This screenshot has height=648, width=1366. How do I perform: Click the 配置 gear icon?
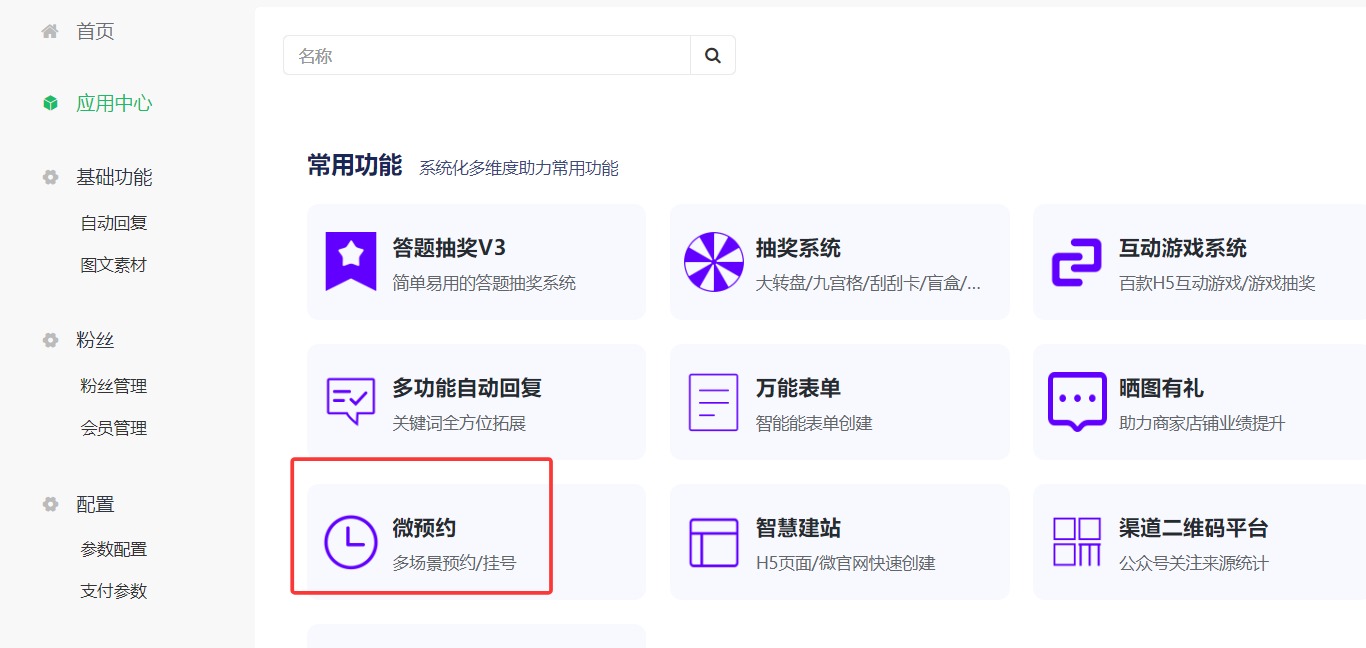49,504
